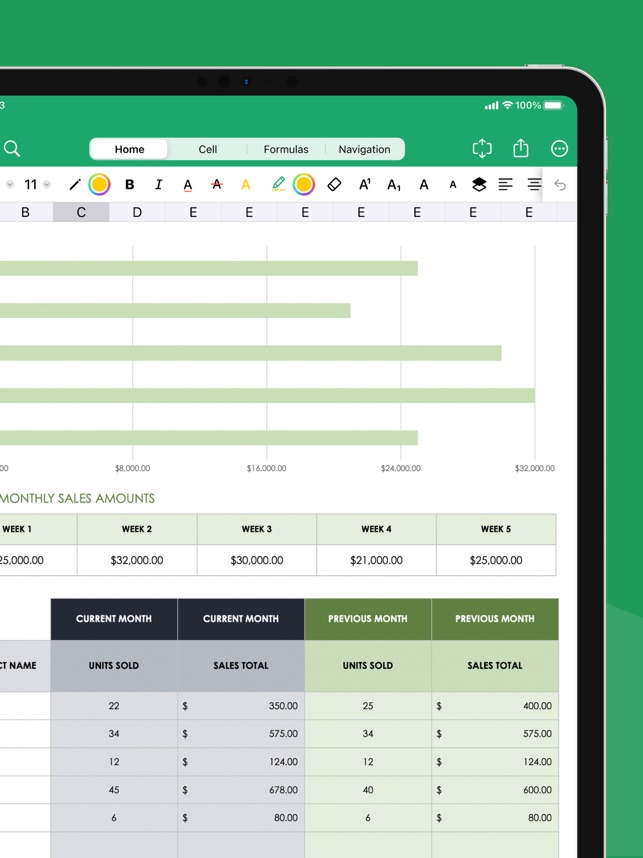The image size is (643, 858).
Task: Click the $8,000.00 axis label
Action: click(132, 468)
